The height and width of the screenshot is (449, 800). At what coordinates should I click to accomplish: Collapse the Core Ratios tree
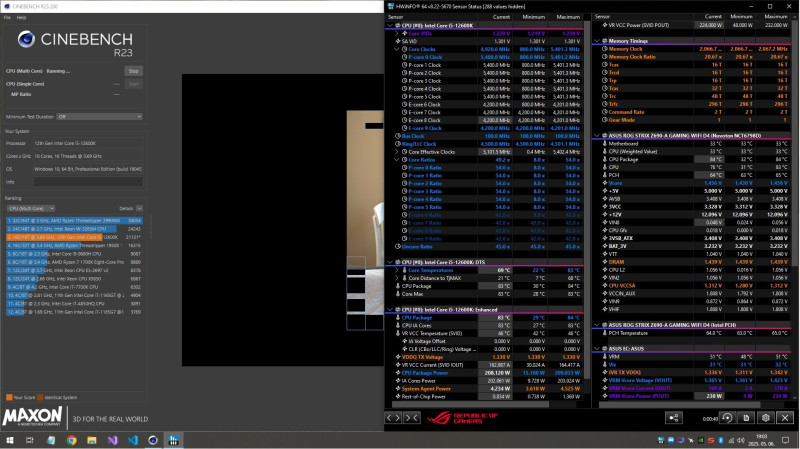pyautogui.click(x=397, y=160)
